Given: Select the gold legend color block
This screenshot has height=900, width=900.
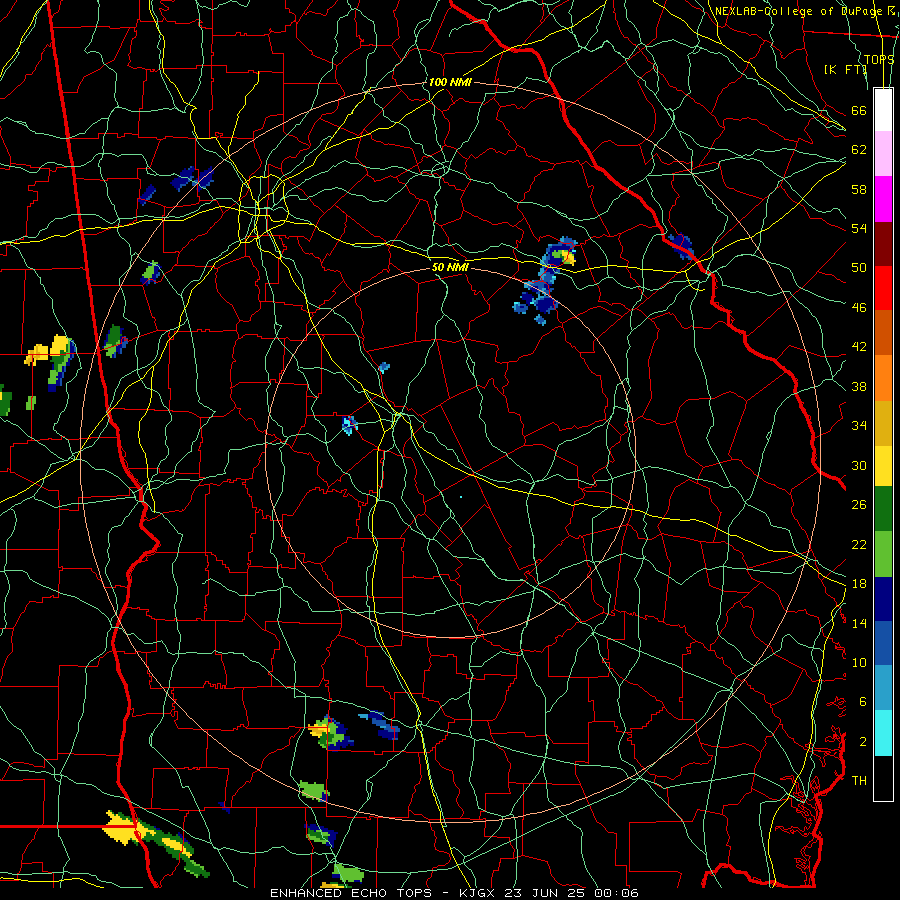Looking at the screenshot, I should (883, 423).
